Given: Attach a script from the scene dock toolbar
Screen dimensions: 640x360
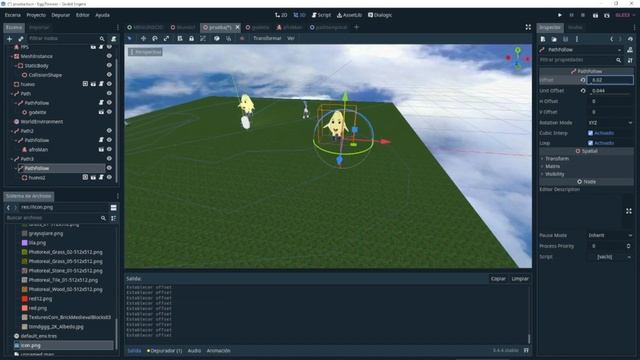Looking at the screenshot, I should [x=114, y=39].
